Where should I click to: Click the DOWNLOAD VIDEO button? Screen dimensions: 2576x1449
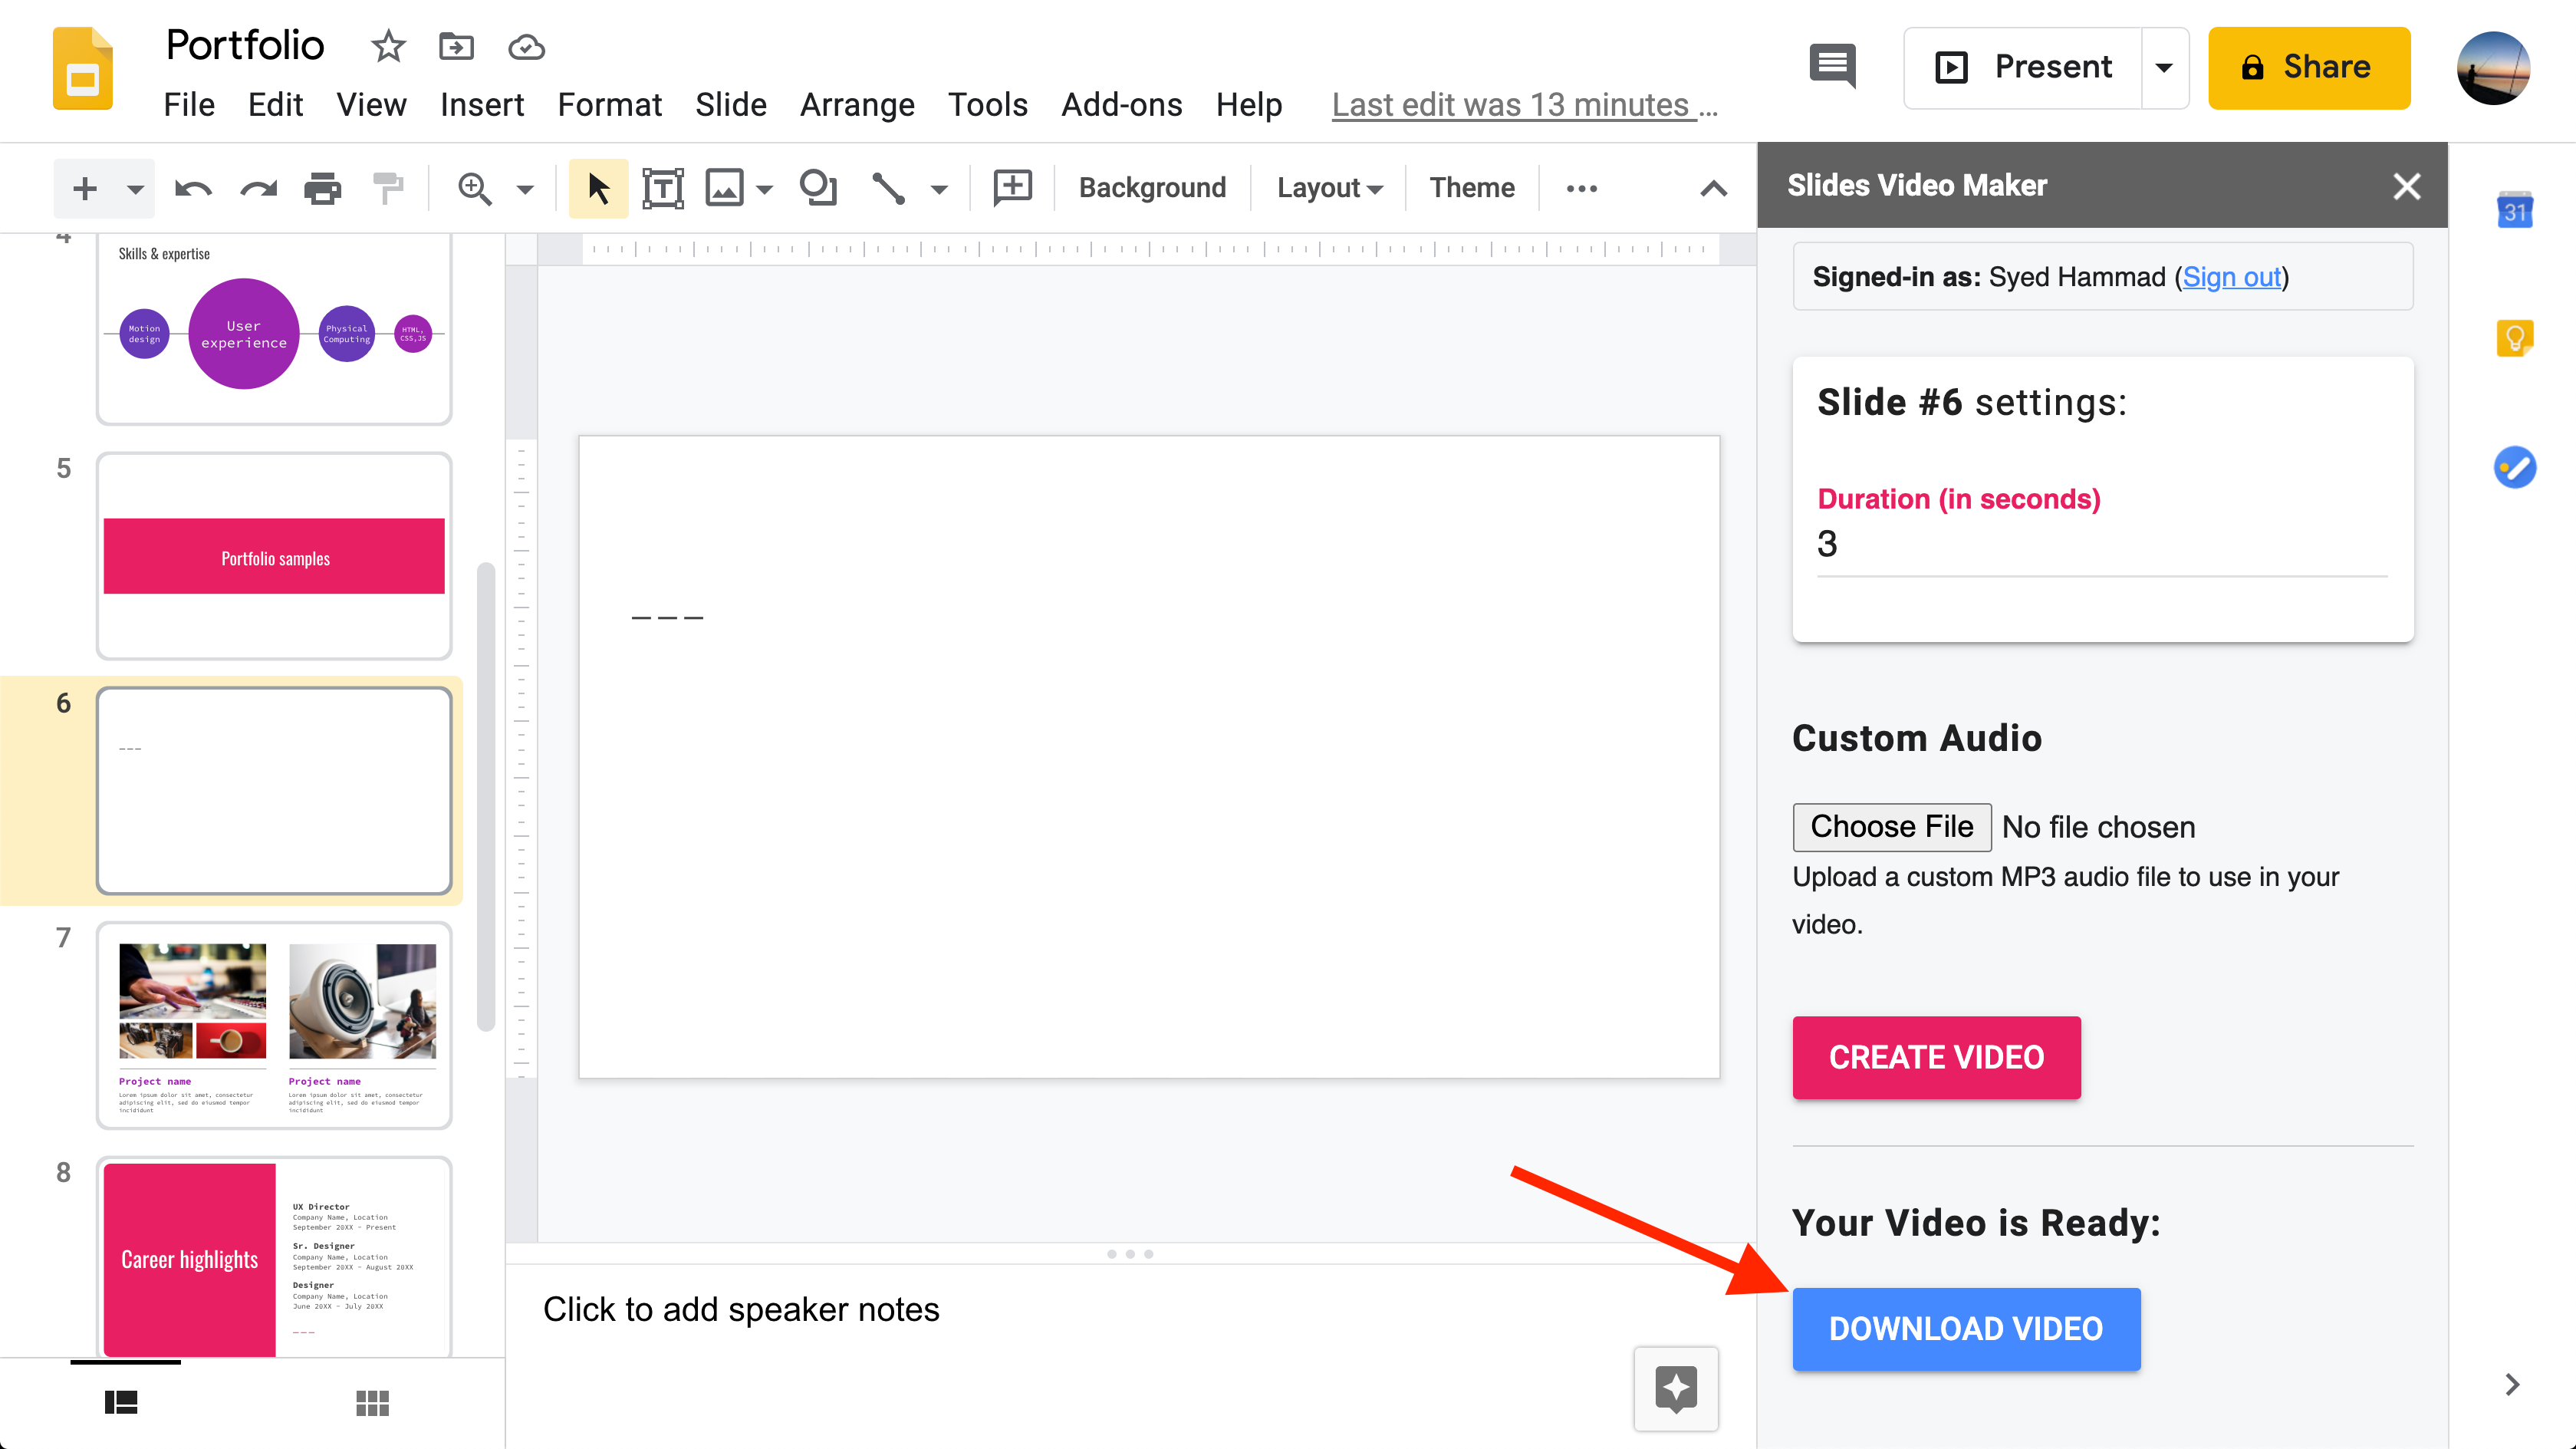pyautogui.click(x=1965, y=1328)
